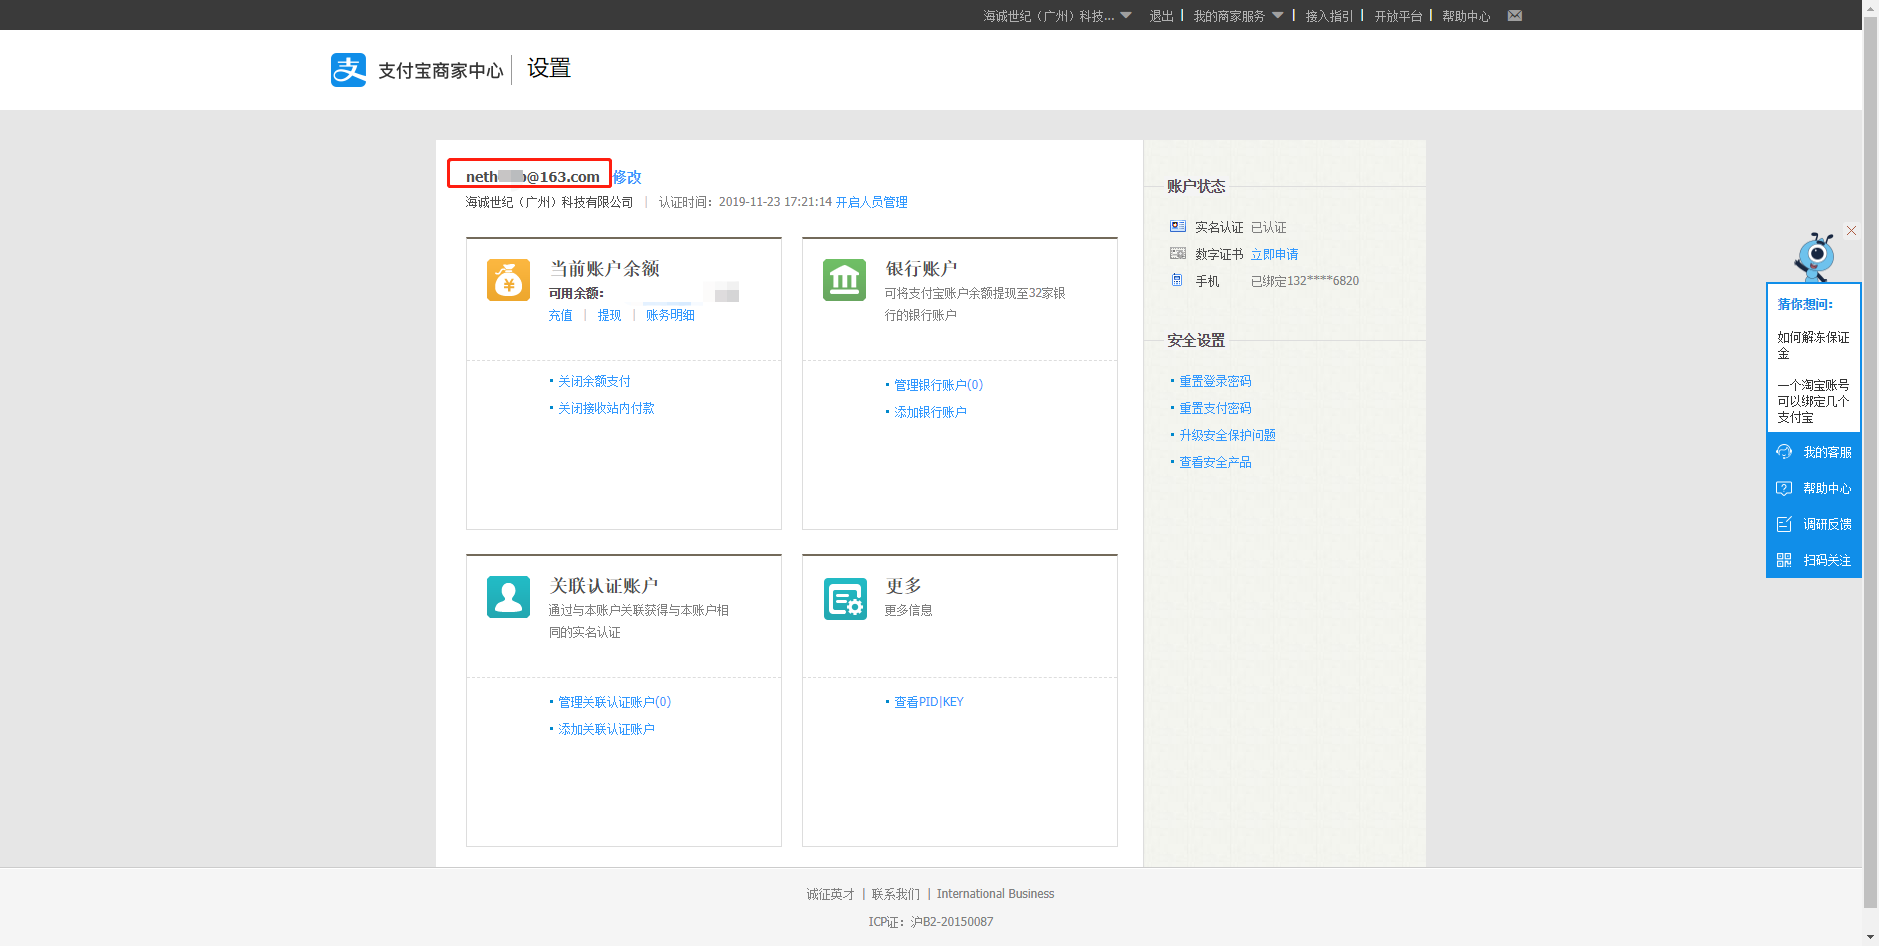Click 关闭接收站内付款 link
Viewport: 1879px width, 946px height.
pyautogui.click(x=606, y=409)
